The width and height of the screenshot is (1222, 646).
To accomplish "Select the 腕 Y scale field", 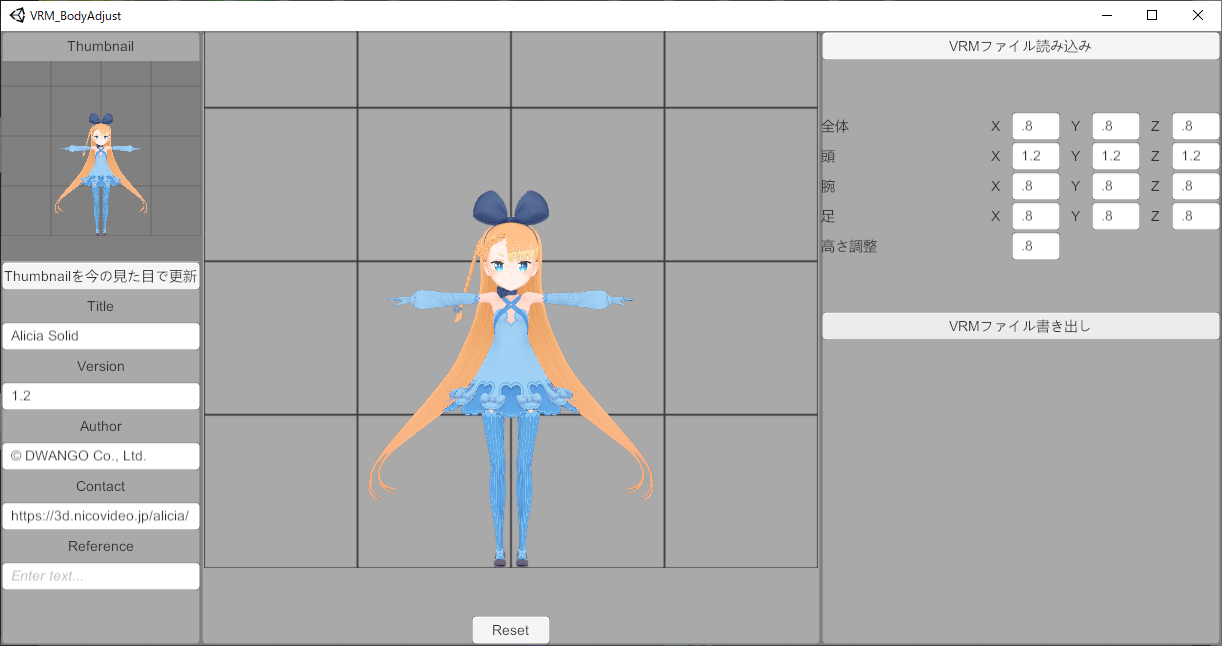I will [1116, 186].
